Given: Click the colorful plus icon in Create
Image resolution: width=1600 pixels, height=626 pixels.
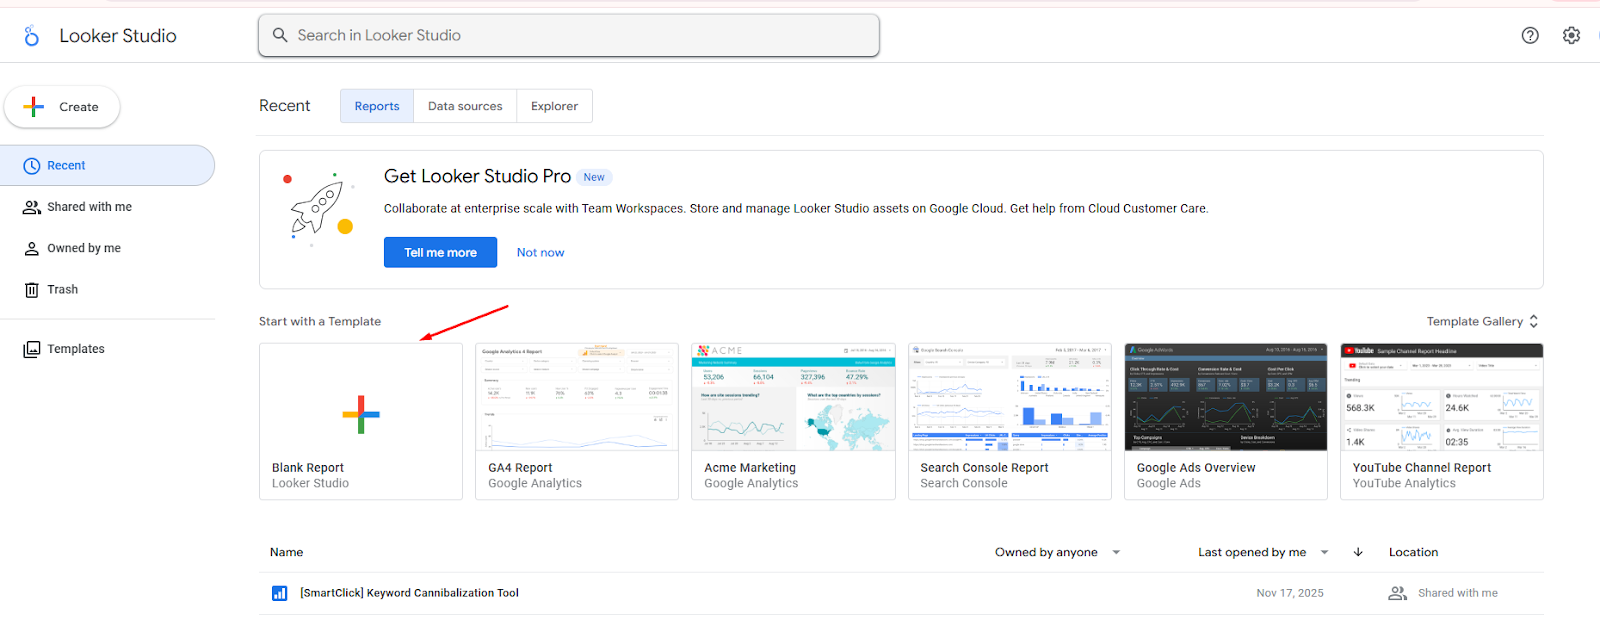Looking at the screenshot, I should (x=34, y=107).
